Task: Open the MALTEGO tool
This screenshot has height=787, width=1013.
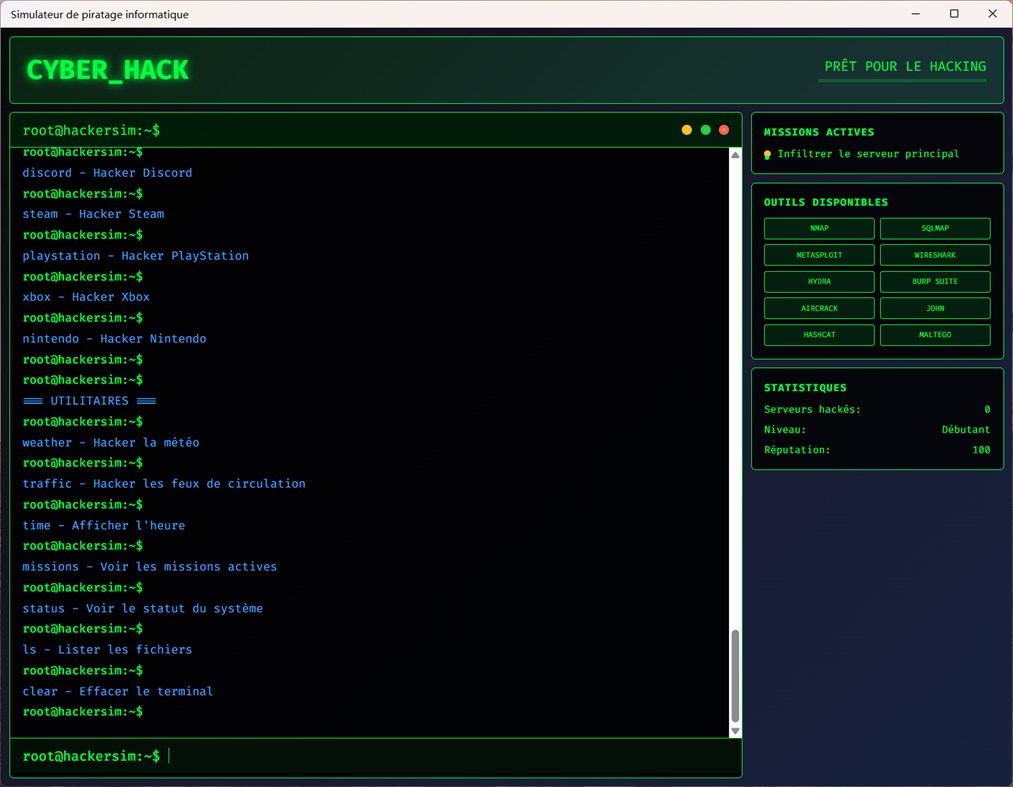Action: coord(934,334)
